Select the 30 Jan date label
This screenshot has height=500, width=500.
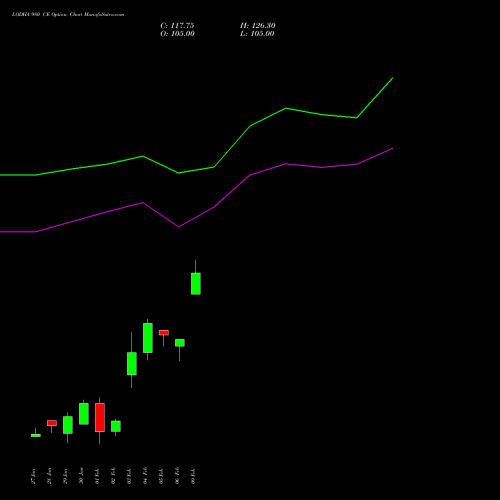(81, 476)
